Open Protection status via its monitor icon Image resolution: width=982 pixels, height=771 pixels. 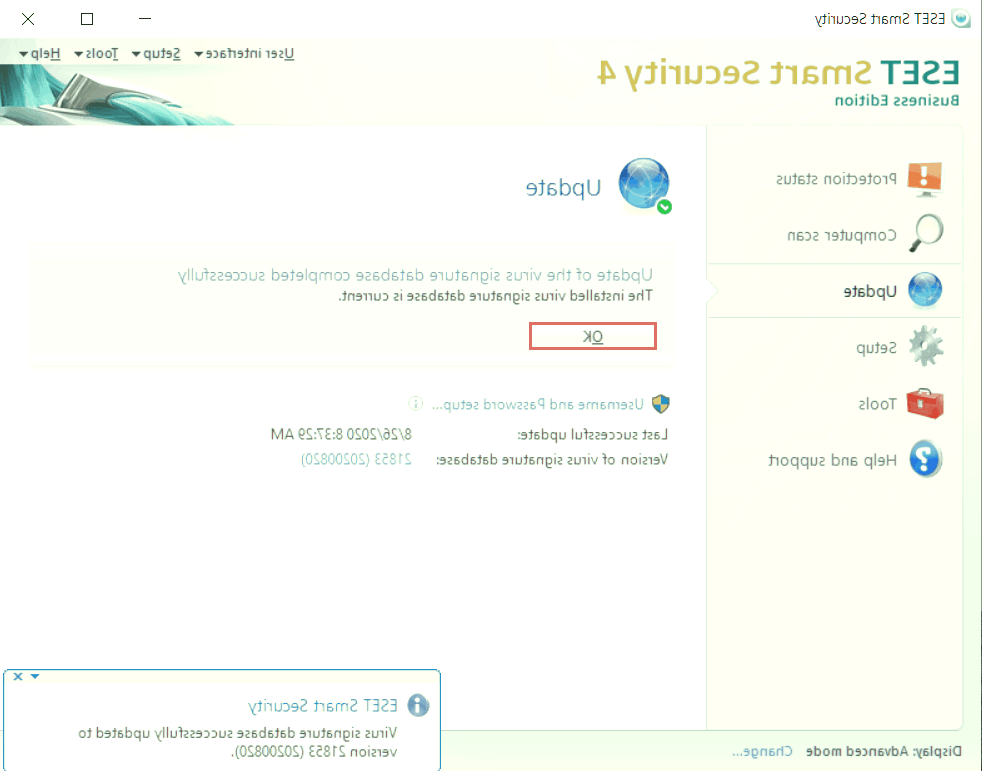(x=924, y=179)
